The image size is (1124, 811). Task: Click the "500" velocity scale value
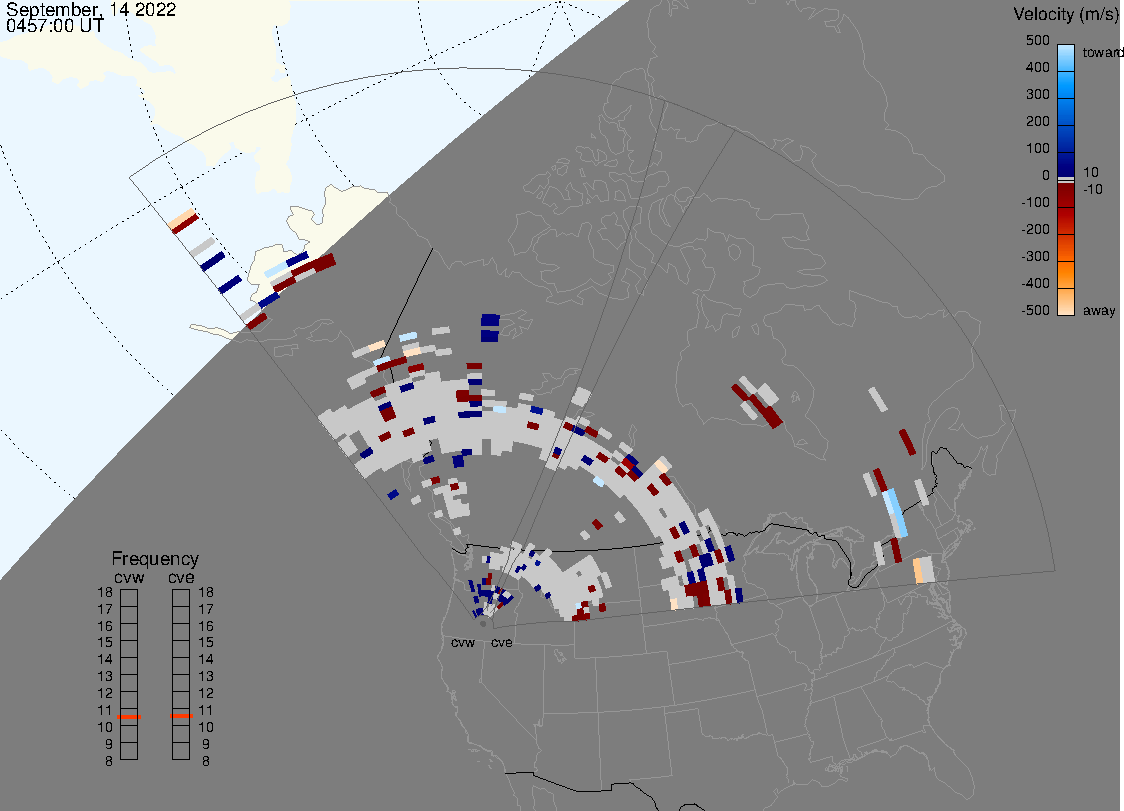[1037, 40]
